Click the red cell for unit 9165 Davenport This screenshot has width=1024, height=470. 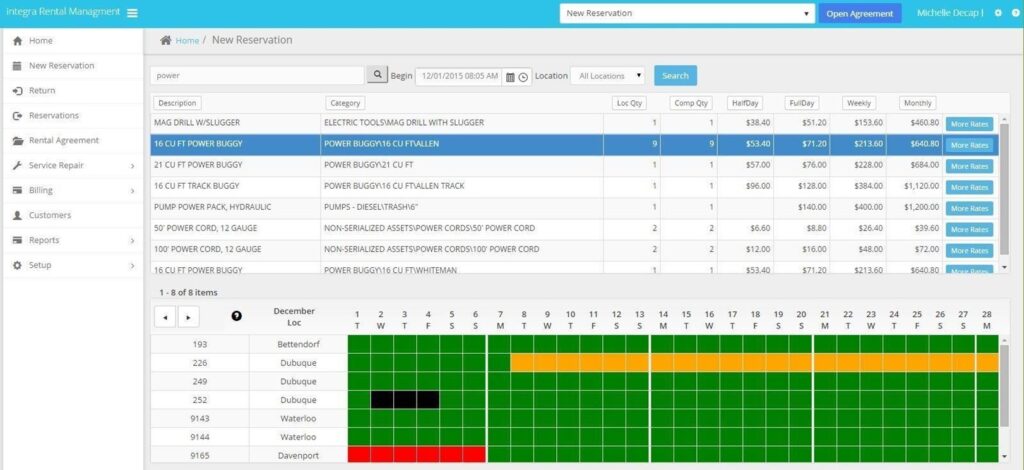[417, 454]
